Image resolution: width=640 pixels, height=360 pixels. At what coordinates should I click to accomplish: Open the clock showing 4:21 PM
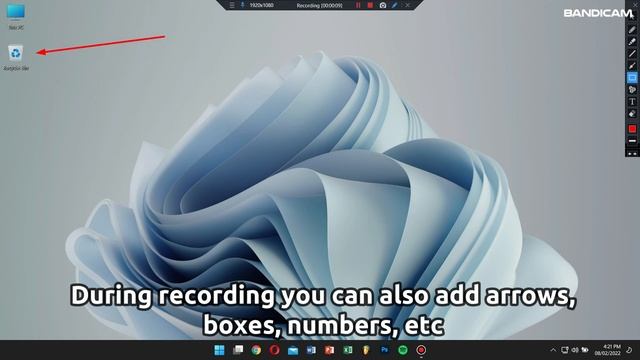608,350
